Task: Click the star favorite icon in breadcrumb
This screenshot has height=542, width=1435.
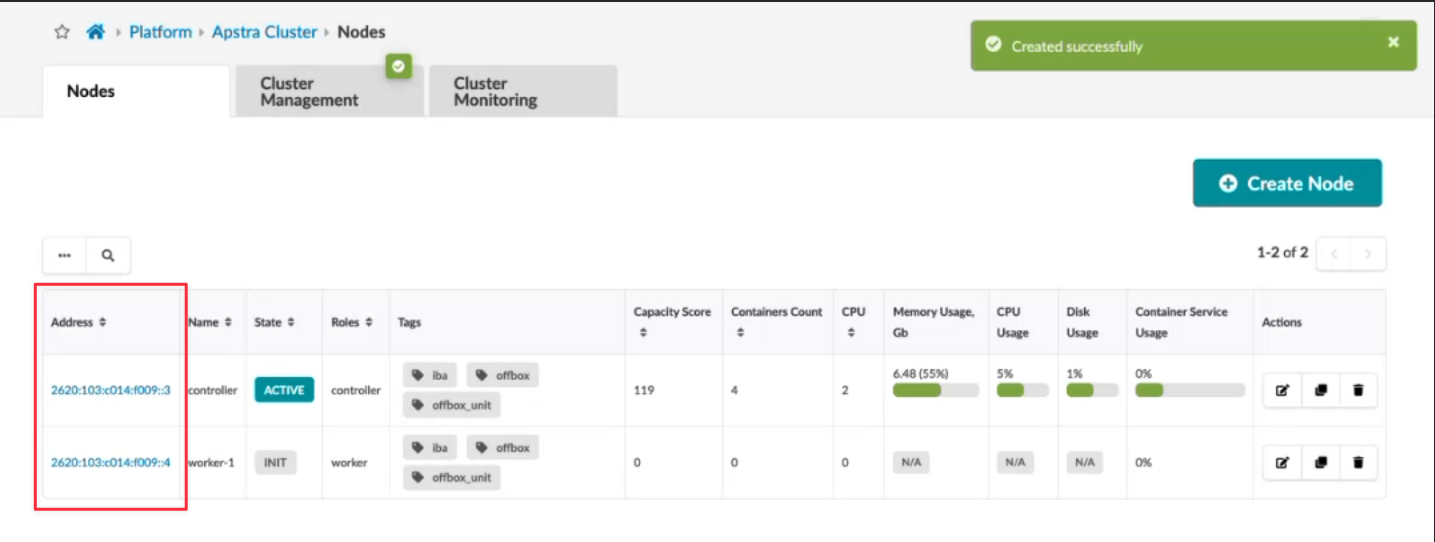Action: point(62,32)
